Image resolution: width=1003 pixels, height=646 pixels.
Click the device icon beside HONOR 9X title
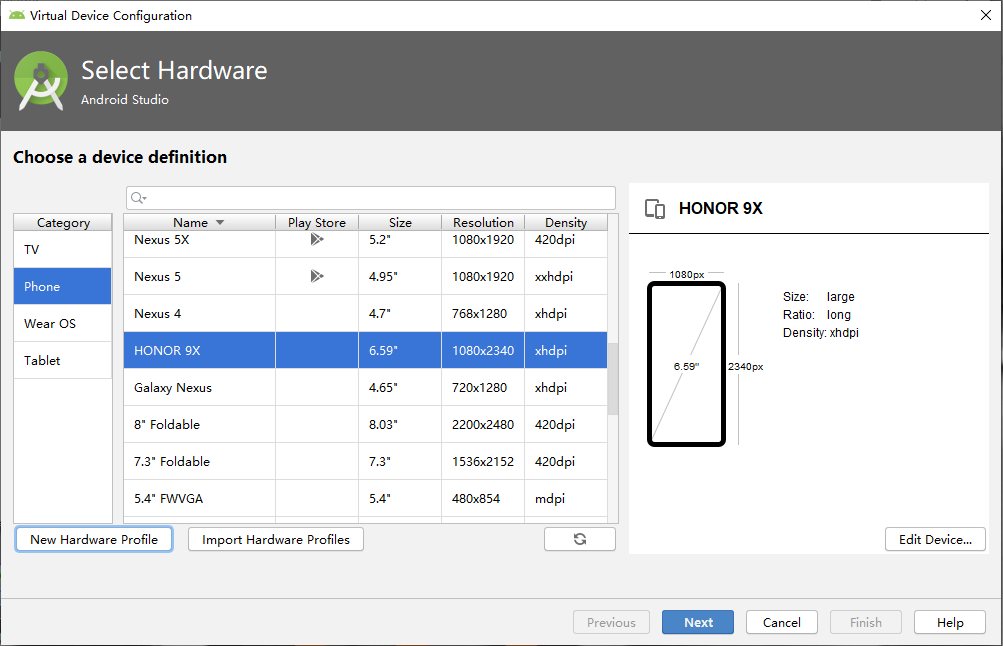pos(654,209)
